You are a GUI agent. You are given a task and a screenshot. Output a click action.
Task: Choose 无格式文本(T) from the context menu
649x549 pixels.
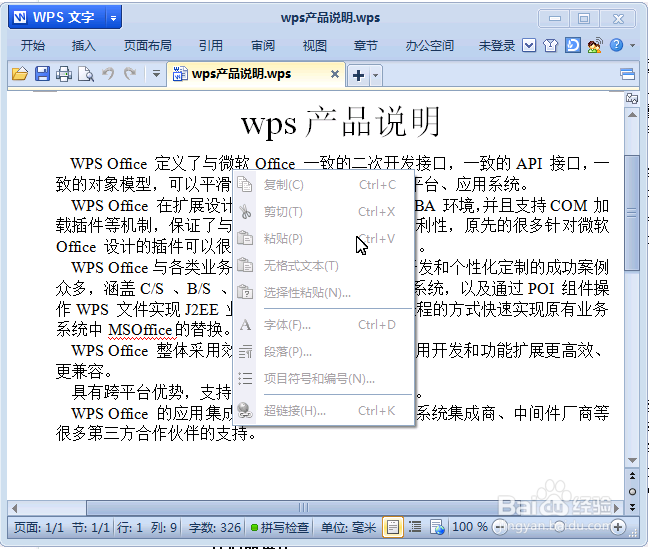coord(324,265)
